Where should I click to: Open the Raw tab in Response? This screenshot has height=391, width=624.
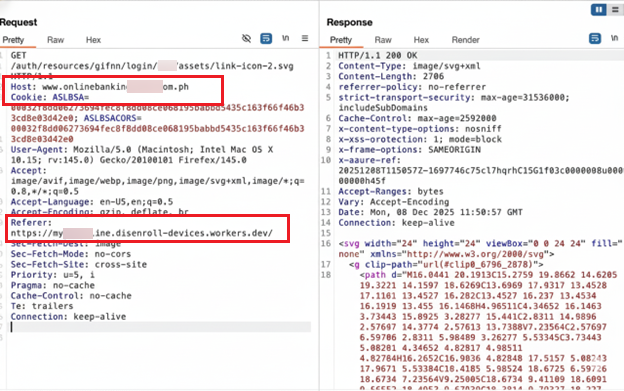point(383,40)
